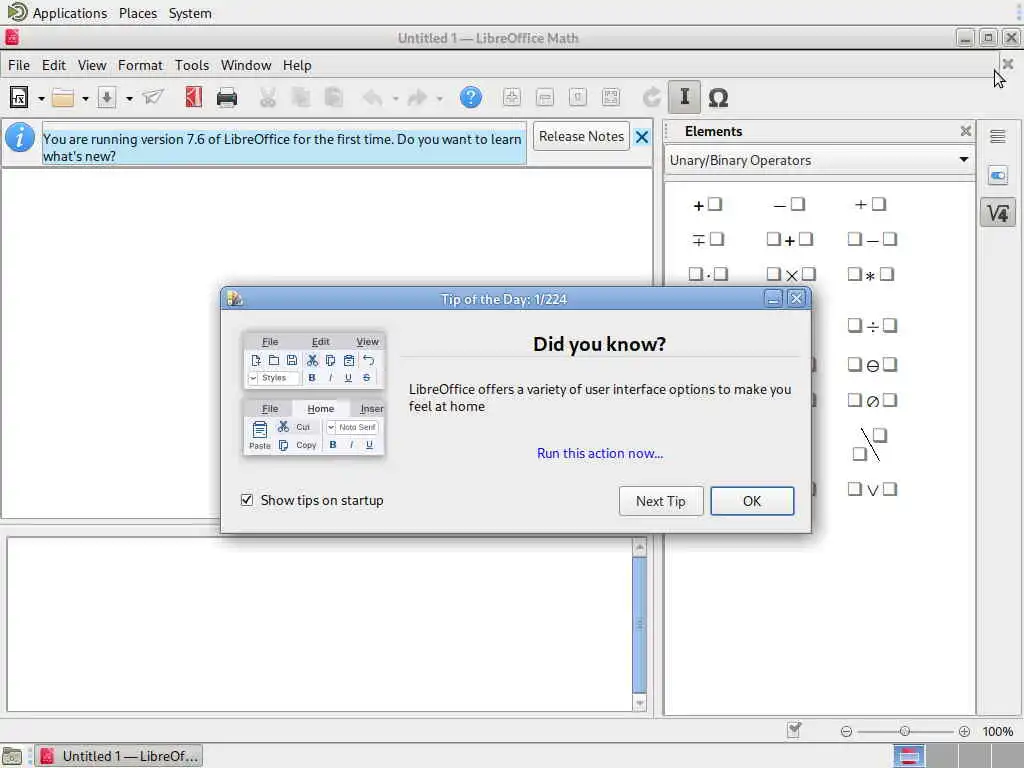Image resolution: width=1024 pixels, height=768 pixels.
Task: Click the Undo arrow icon
Action: click(373, 97)
